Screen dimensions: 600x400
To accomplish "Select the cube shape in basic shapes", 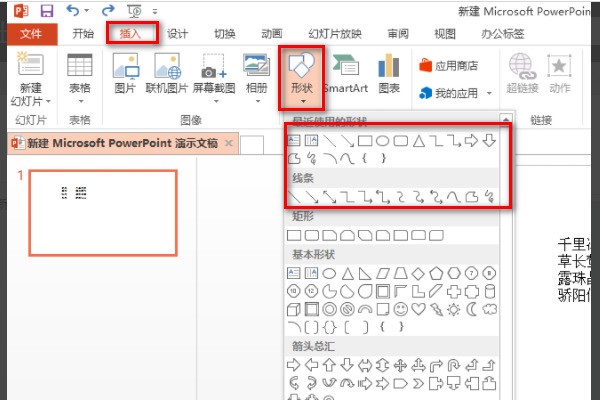I will click(x=293, y=309).
